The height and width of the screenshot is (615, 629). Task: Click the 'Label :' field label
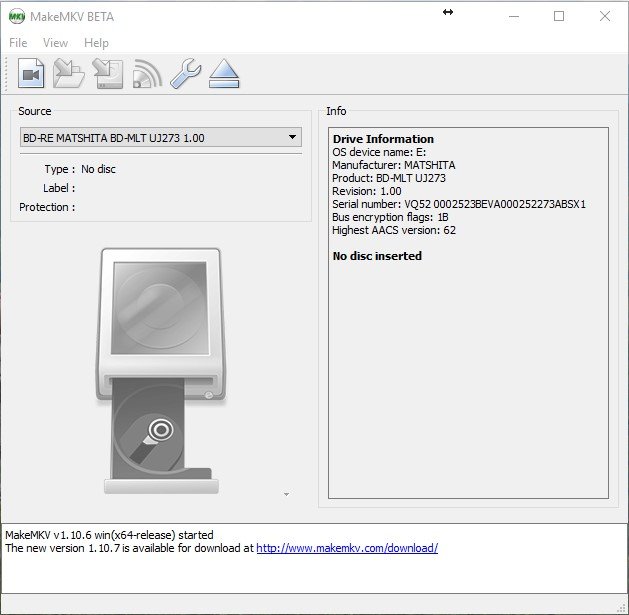pos(59,188)
